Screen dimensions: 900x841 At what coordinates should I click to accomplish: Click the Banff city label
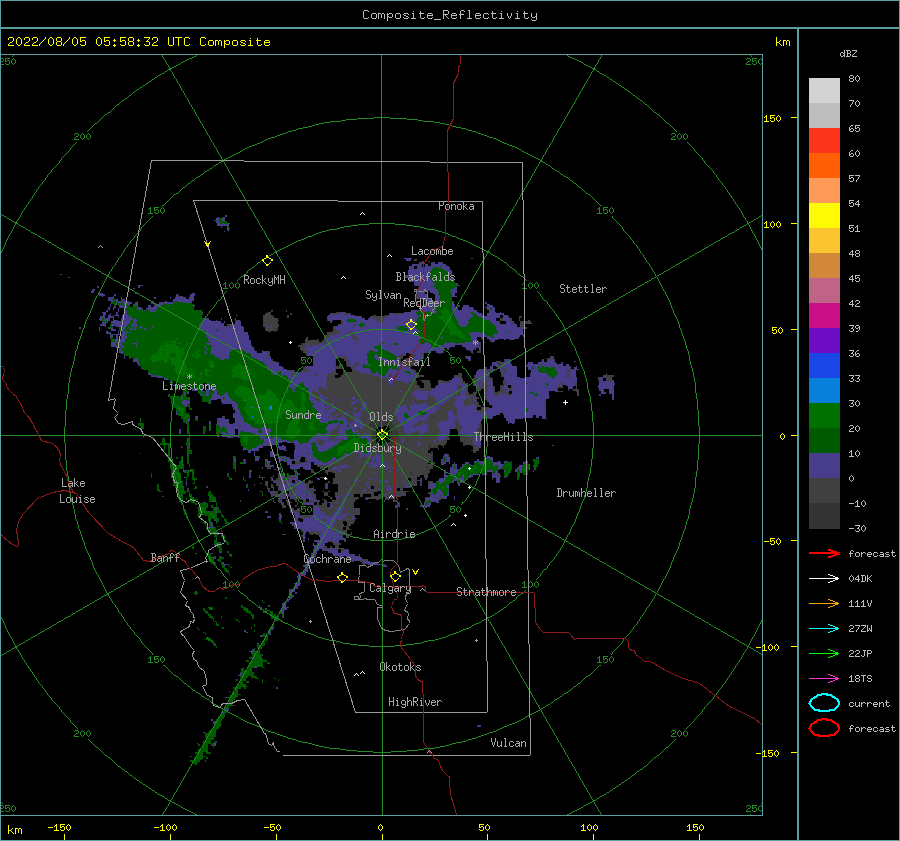pyautogui.click(x=165, y=558)
